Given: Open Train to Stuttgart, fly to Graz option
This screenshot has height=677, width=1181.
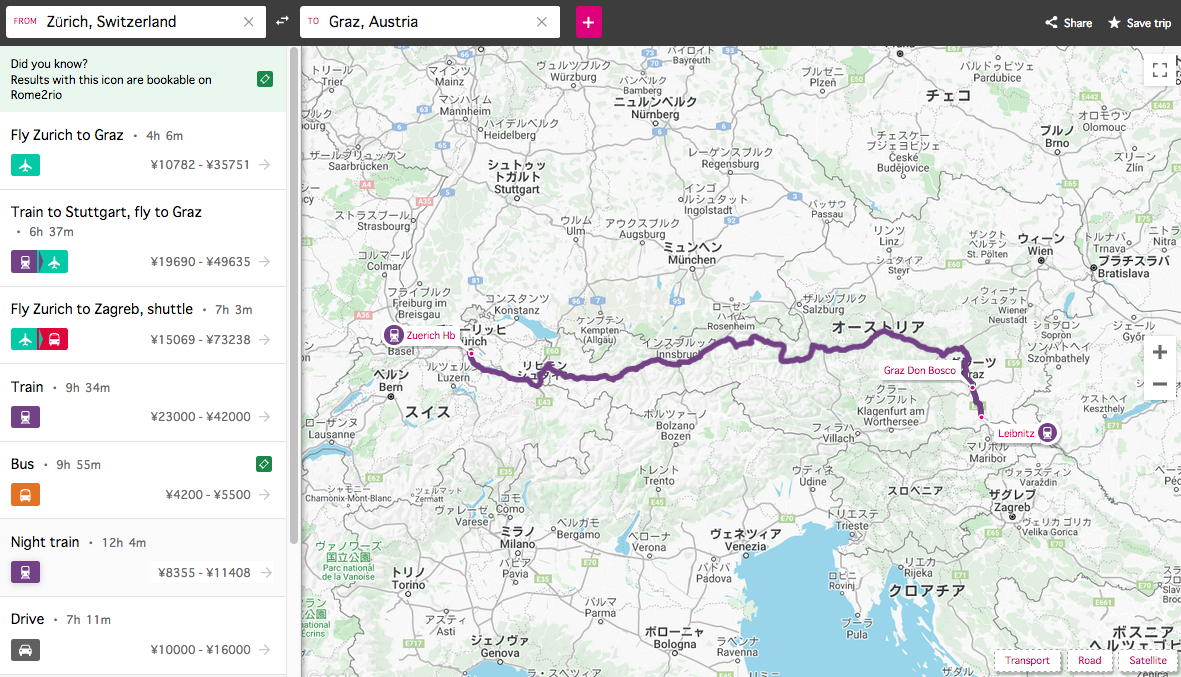Looking at the screenshot, I should pyautogui.click(x=143, y=238).
